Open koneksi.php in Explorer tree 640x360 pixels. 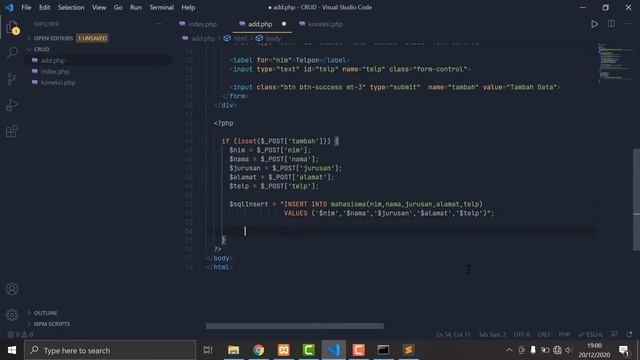pyautogui.click(x=58, y=82)
